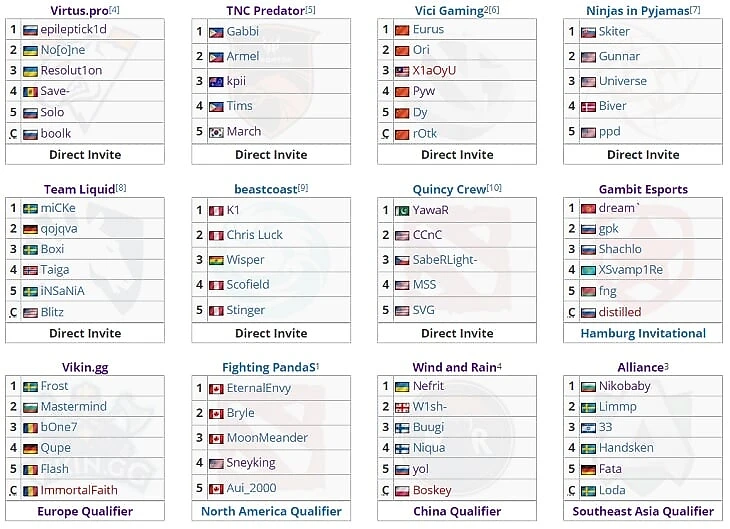Viewport: 730px width, 529px height.
Task: Open the beastcoast team page
Action: pos(266,190)
